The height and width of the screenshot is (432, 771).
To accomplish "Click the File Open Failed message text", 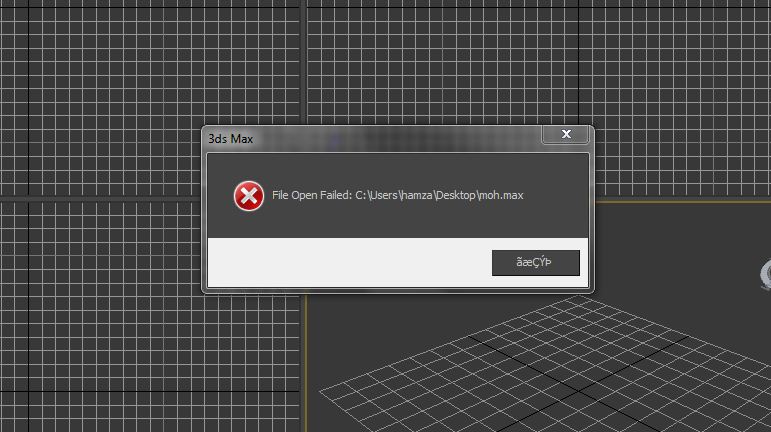I will 397,195.
